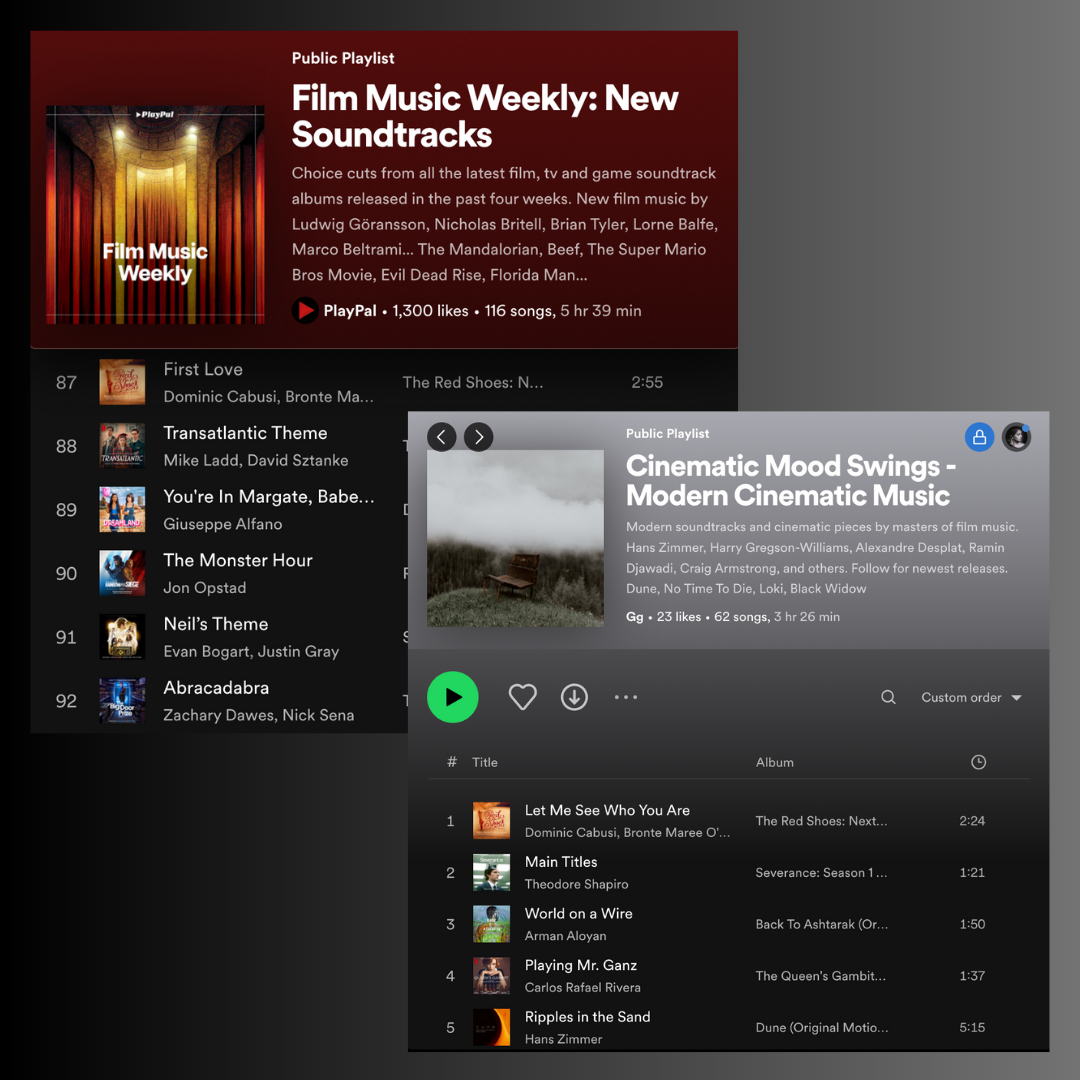Open the three-dot more options menu
This screenshot has width=1080, height=1080.
tap(626, 697)
